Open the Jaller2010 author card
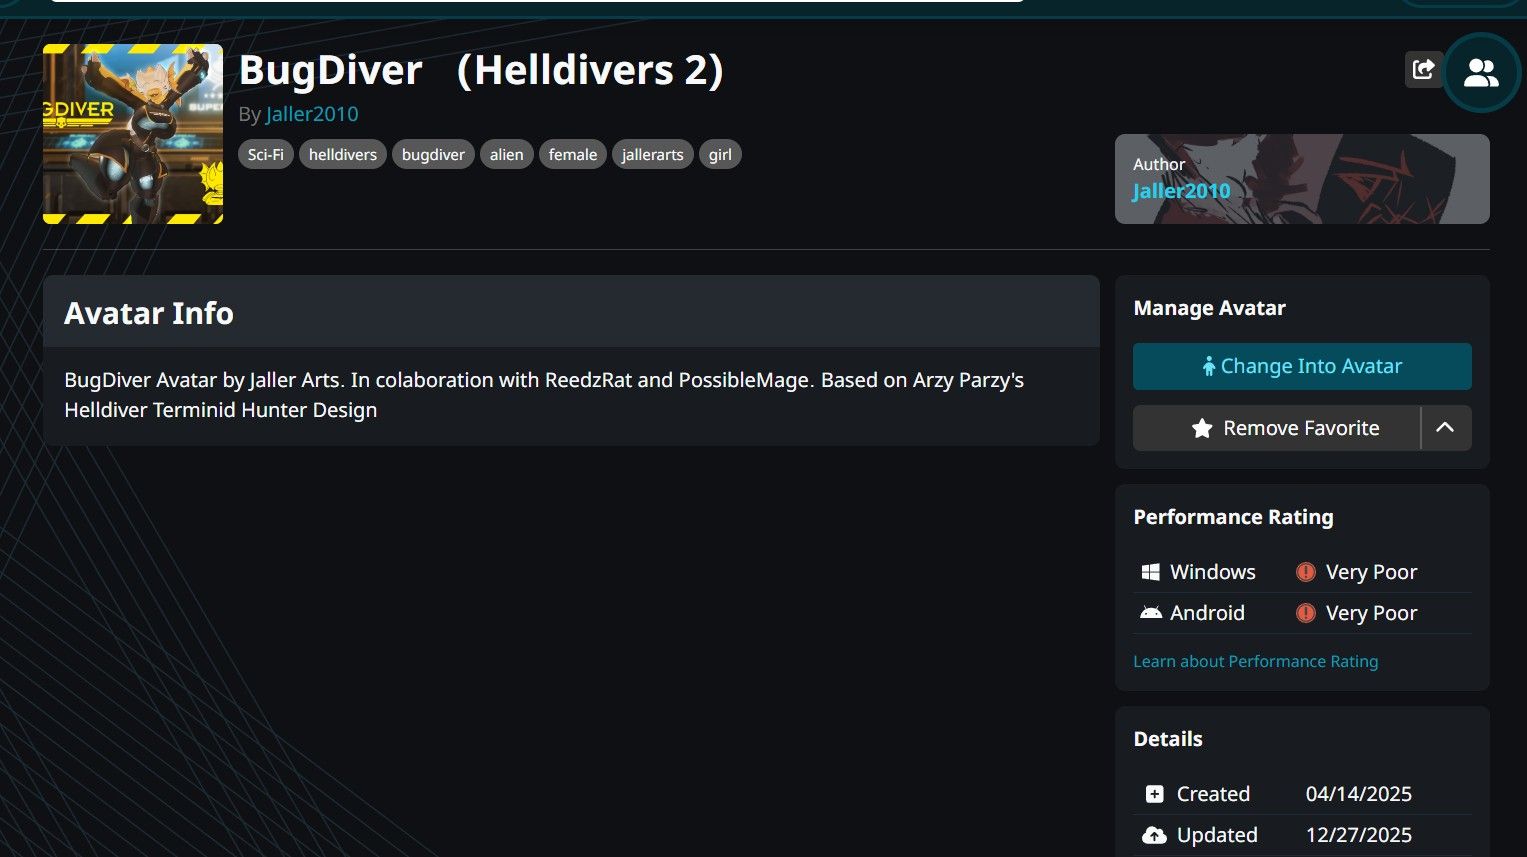 pos(1302,179)
